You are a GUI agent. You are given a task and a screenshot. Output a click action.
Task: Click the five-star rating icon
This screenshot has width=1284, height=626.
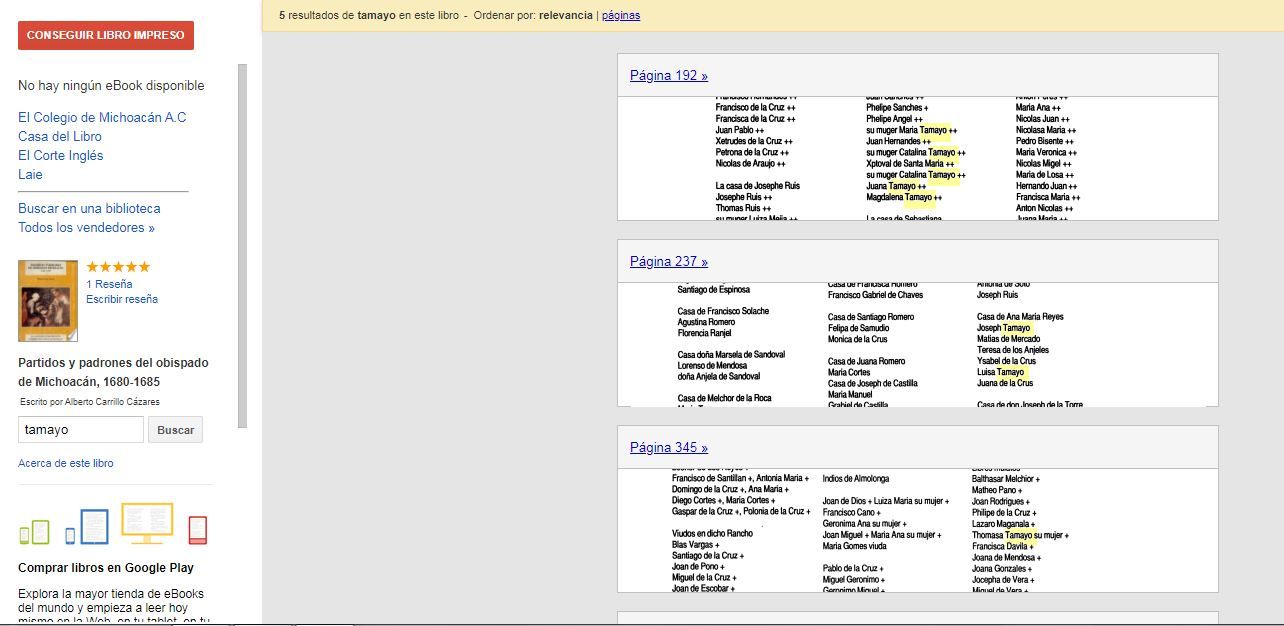118,267
